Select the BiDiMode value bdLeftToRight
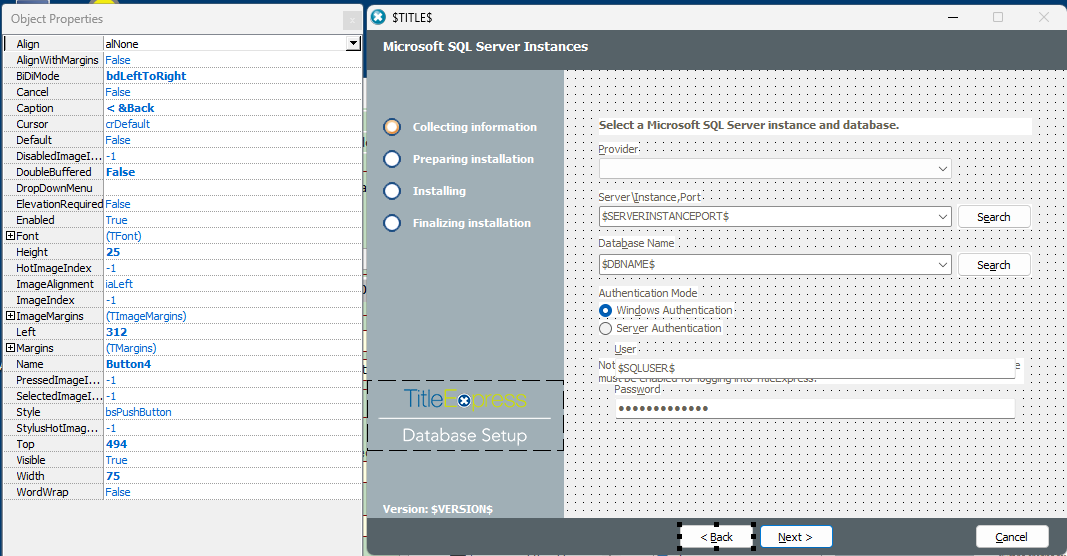1067x556 pixels. coord(146,76)
